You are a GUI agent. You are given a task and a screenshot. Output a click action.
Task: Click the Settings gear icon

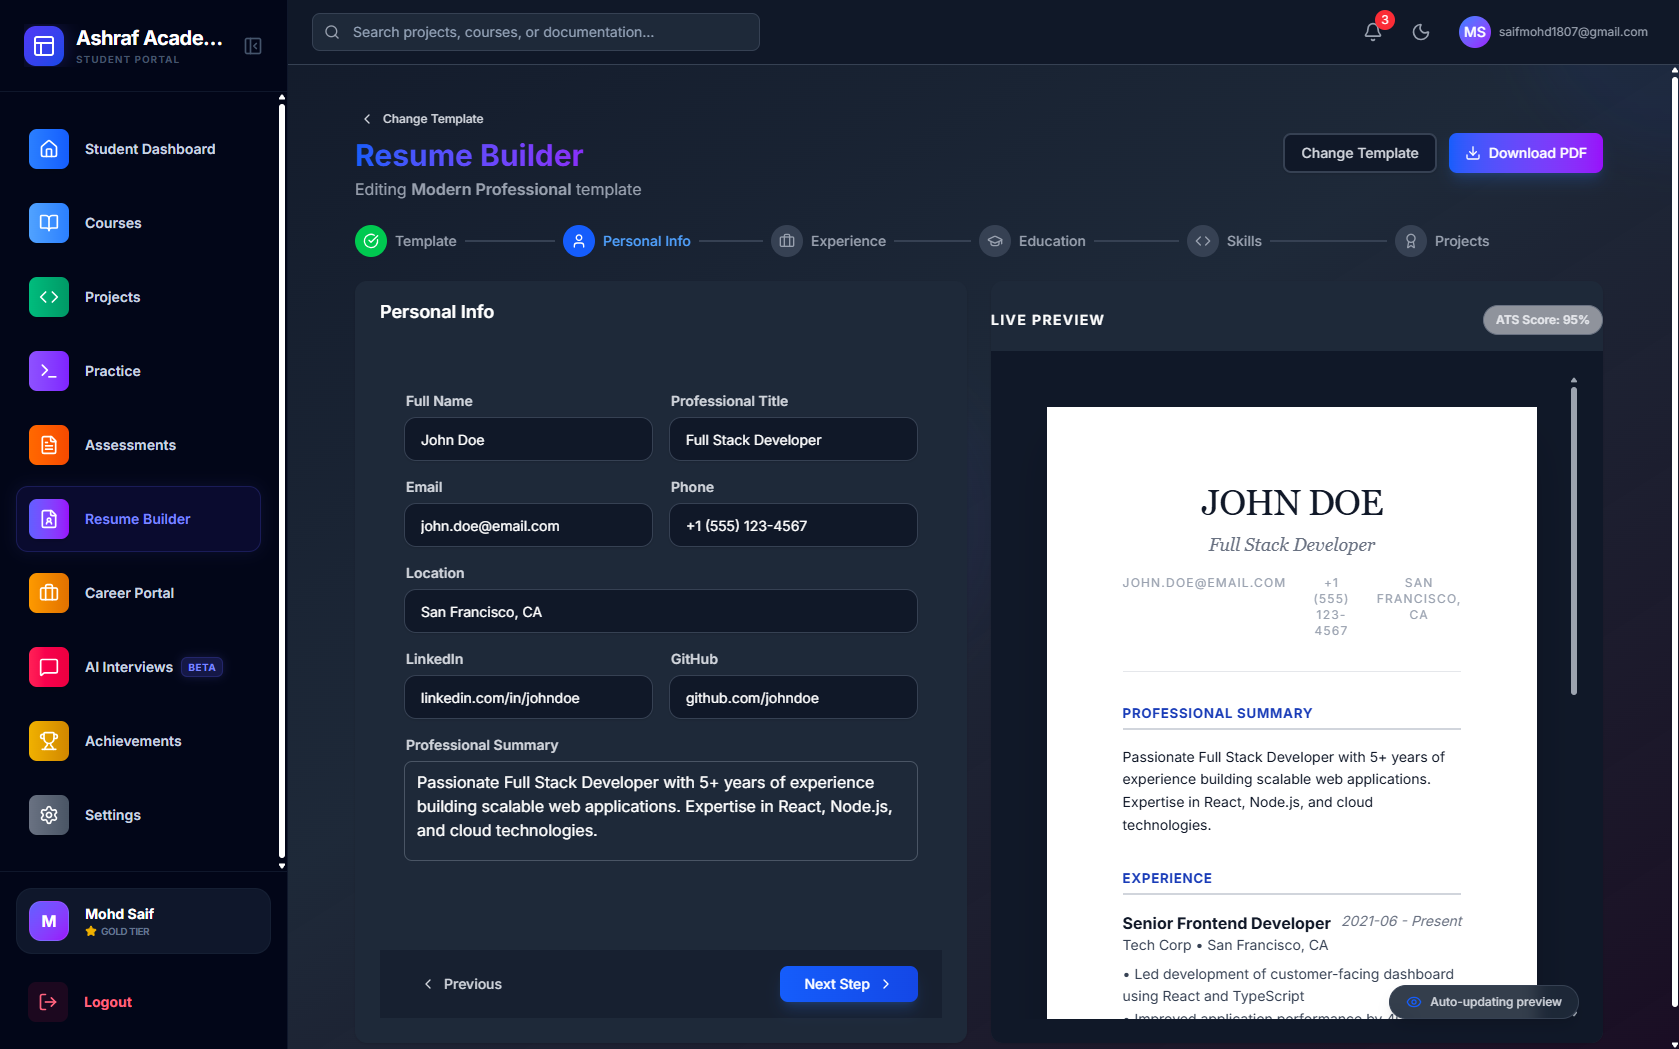[49, 815]
